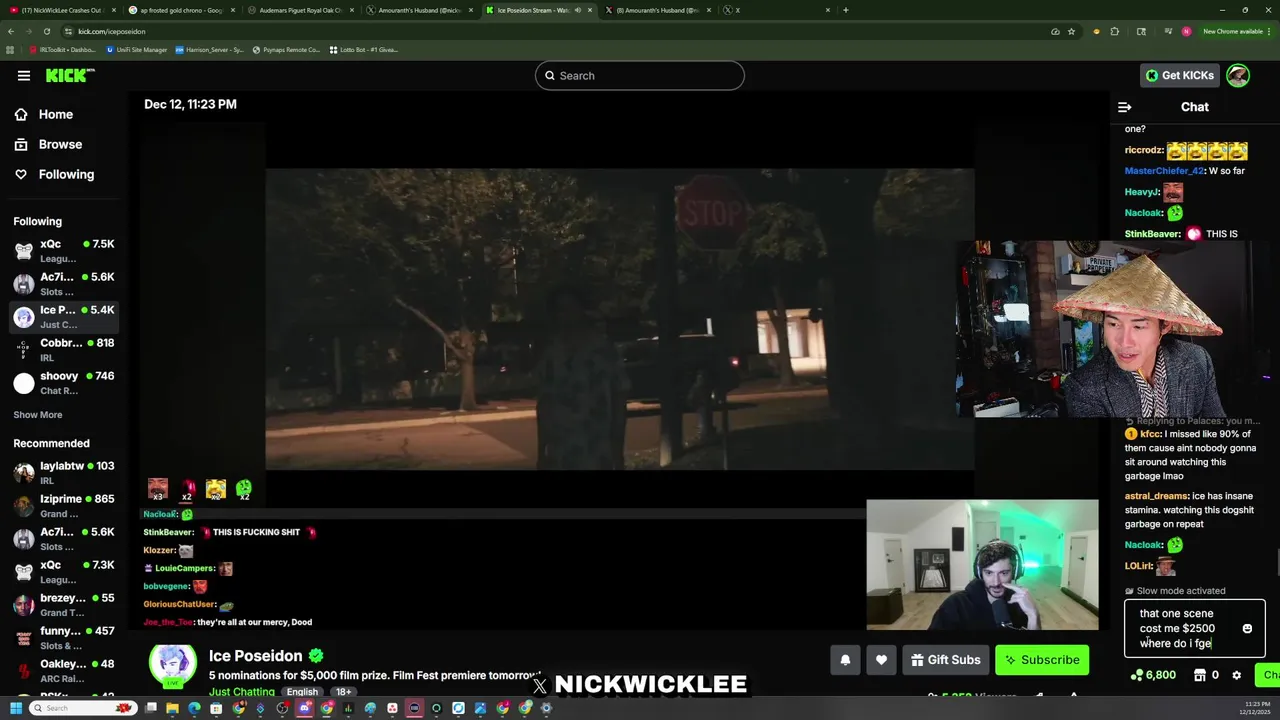Bookmark this page with star icon
This screenshot has width=1280, height=720.
[1071, 31]
